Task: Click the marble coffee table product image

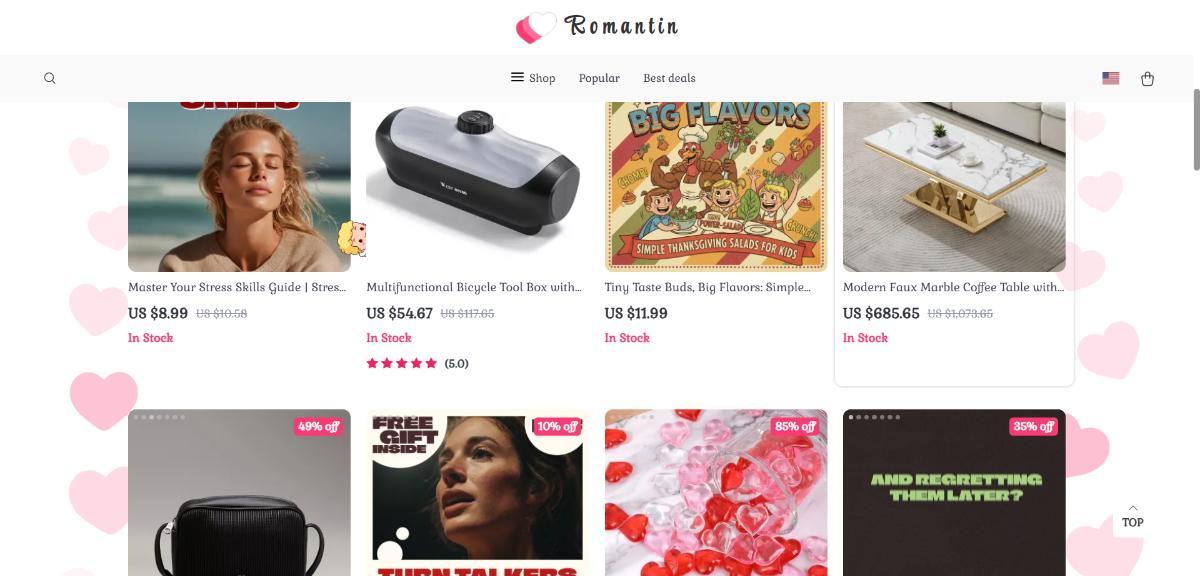Action: click(x=954, y=186)
